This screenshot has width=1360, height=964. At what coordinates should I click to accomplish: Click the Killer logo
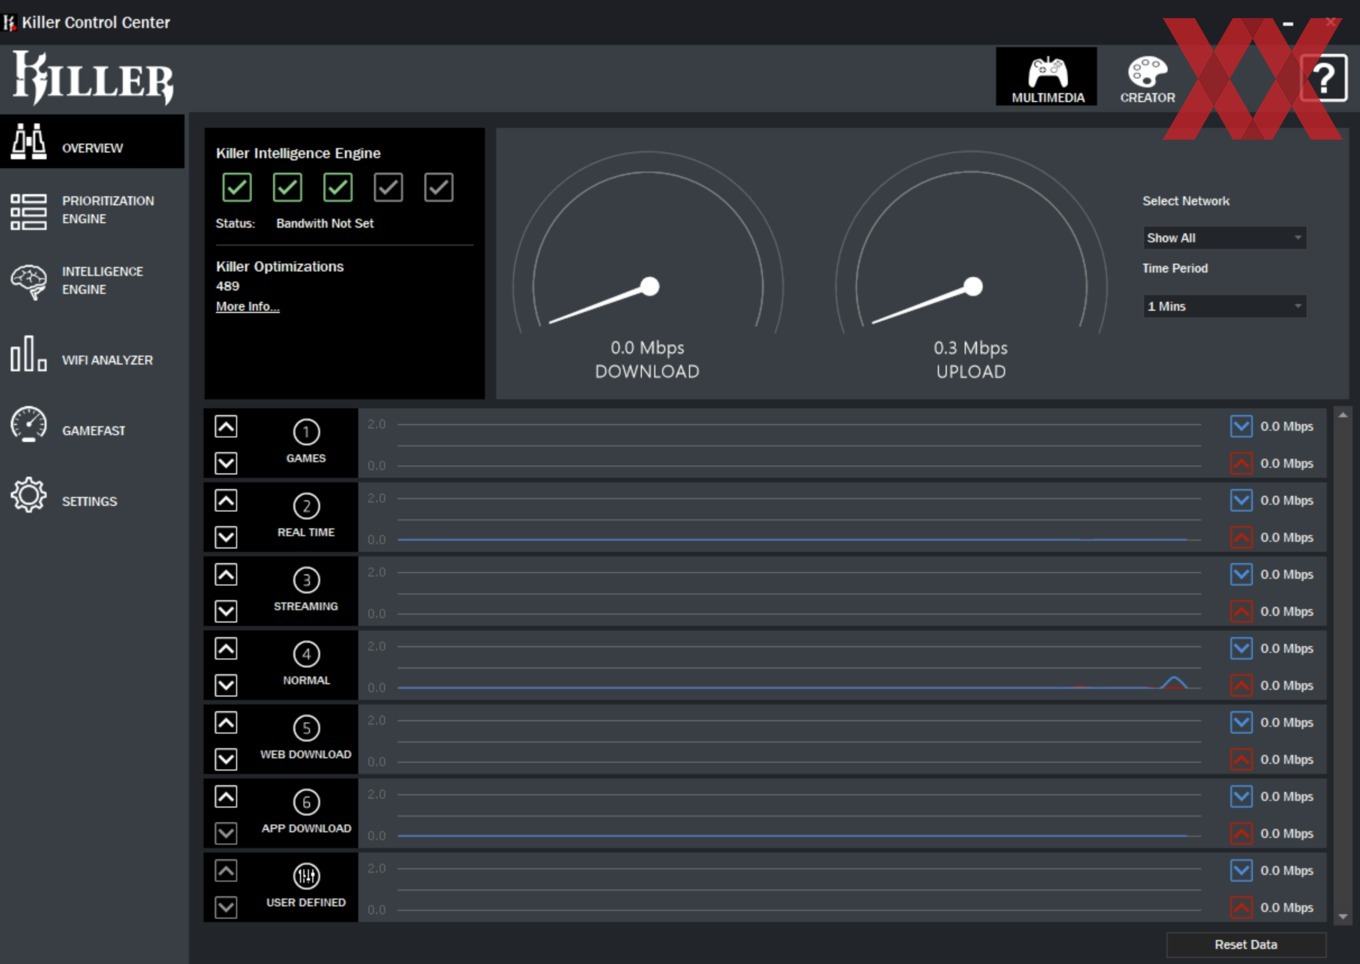coord(93,77)
